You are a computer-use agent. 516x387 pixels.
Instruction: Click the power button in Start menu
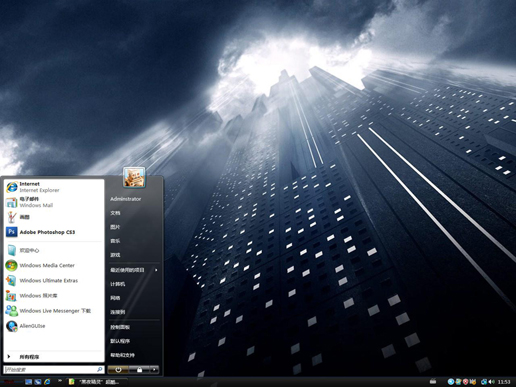[118, 370]
